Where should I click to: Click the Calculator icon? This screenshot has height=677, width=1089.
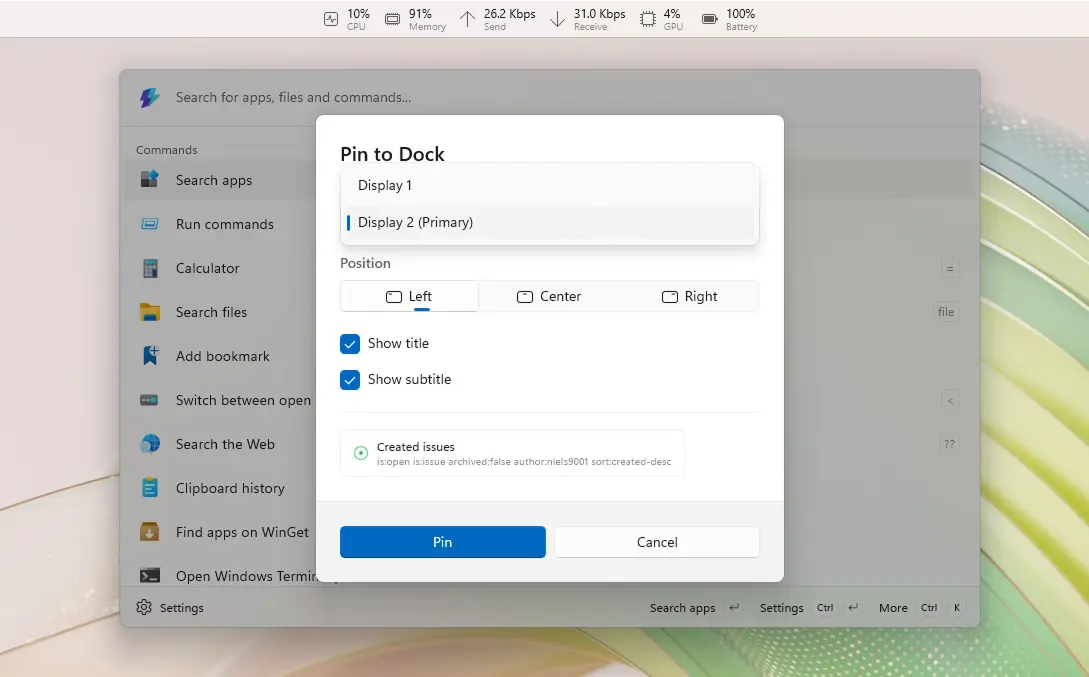pos(150,268)
